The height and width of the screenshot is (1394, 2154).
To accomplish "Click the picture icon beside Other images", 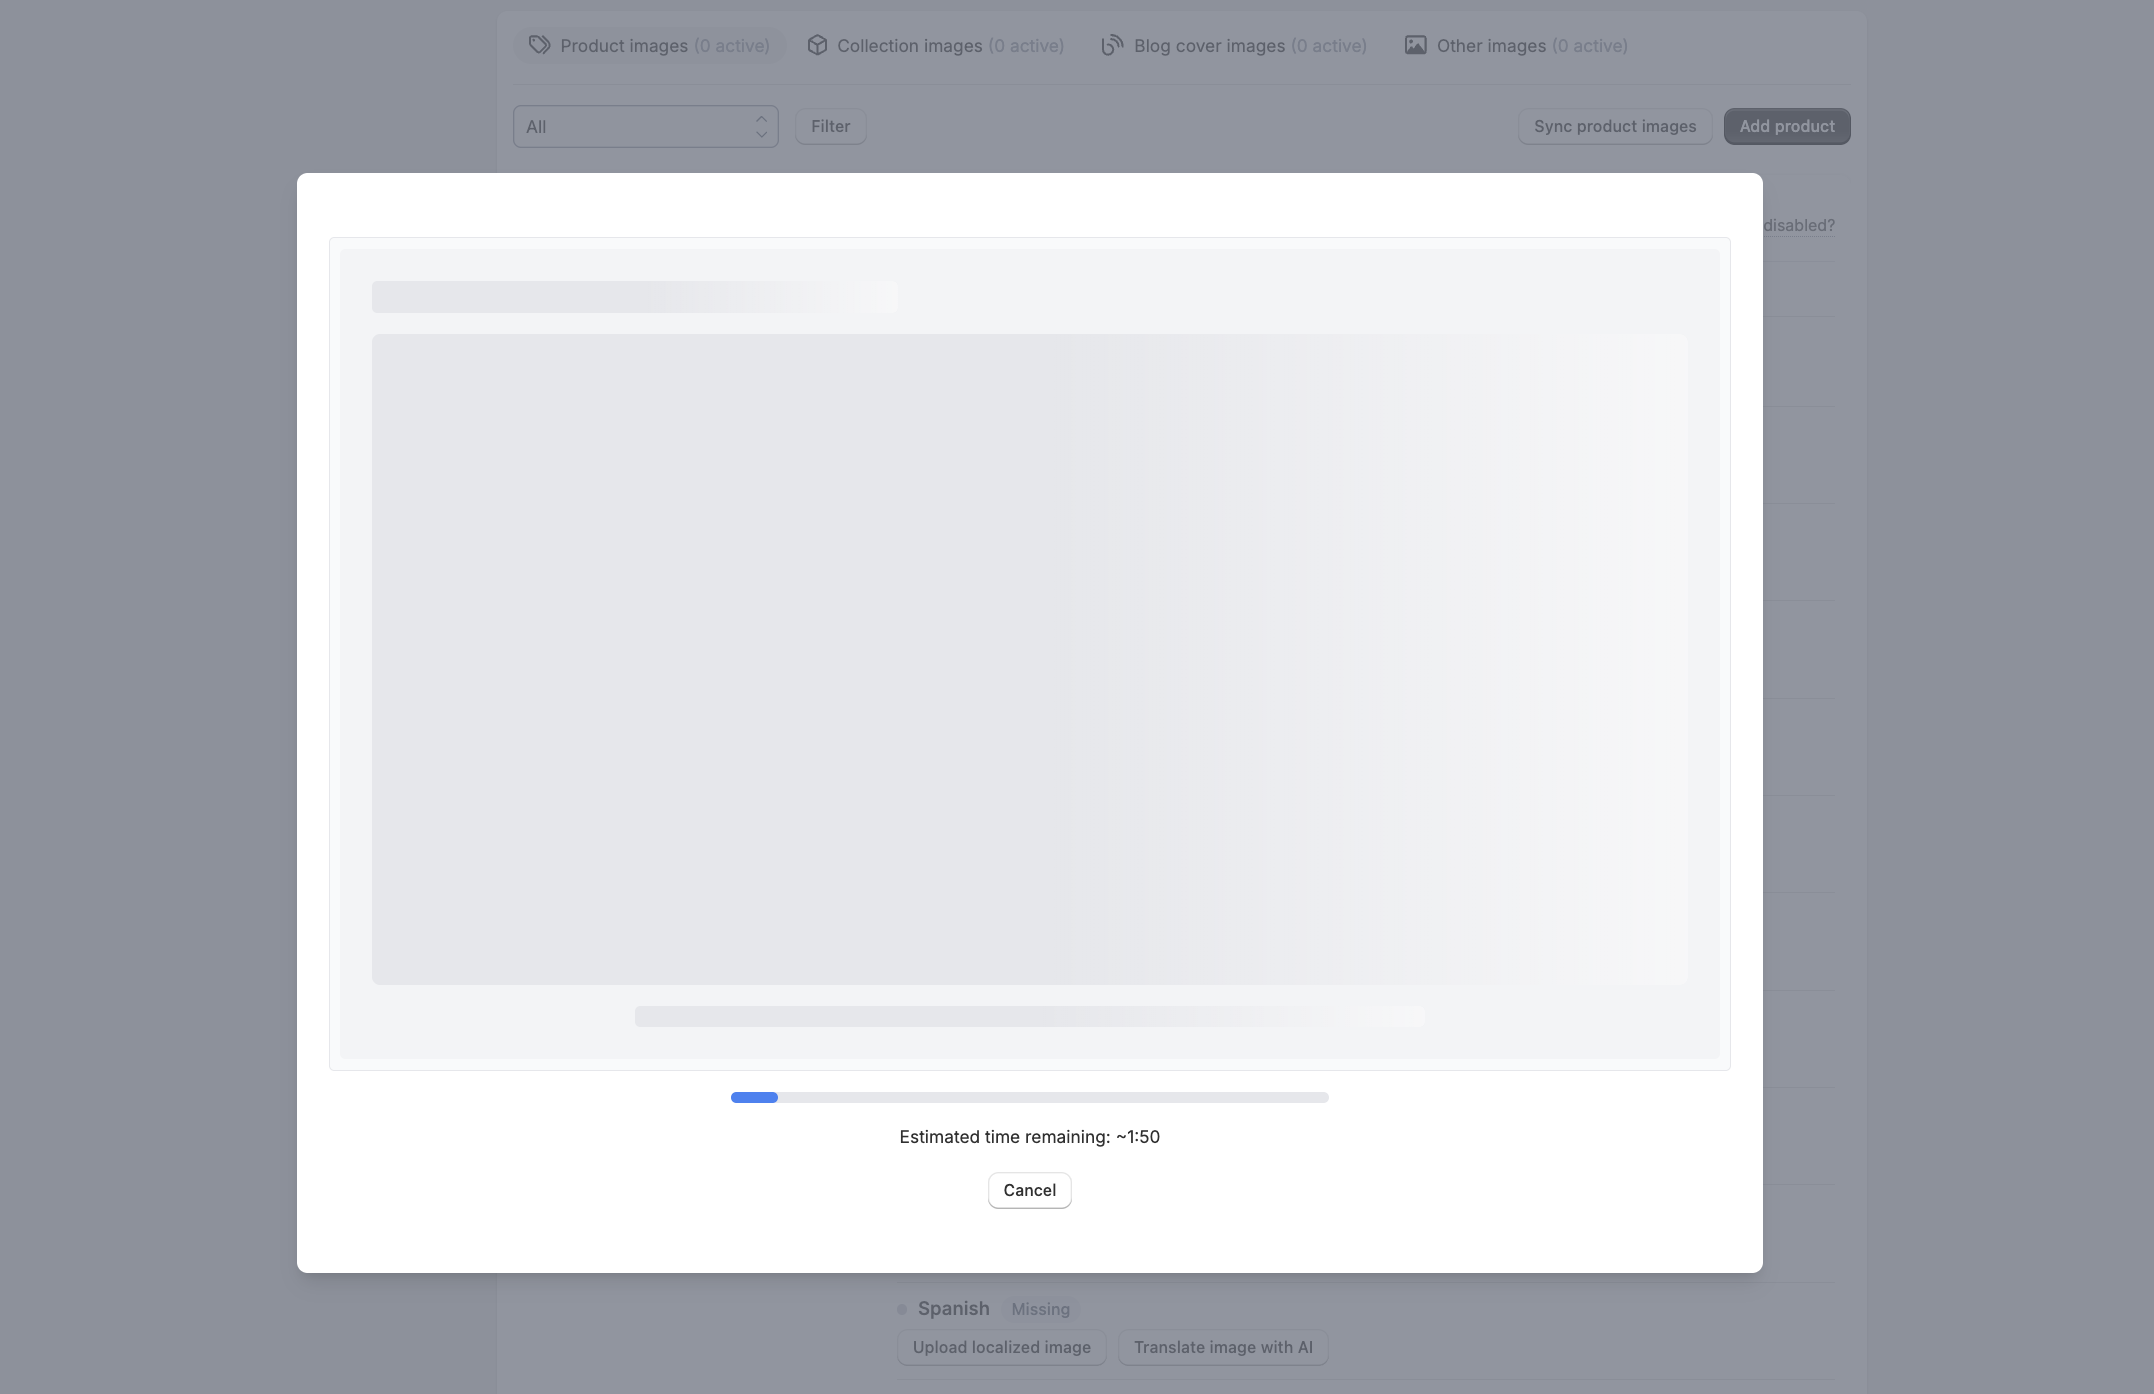I will pos(1415,45).
